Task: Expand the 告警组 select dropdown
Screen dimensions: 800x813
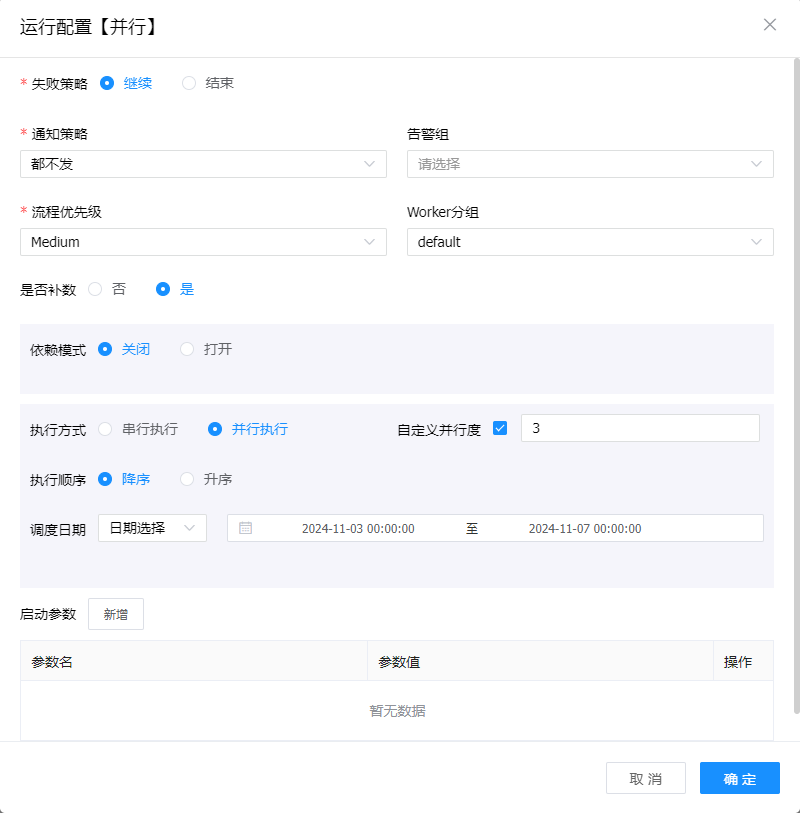Action: click(x=590, y=164)
